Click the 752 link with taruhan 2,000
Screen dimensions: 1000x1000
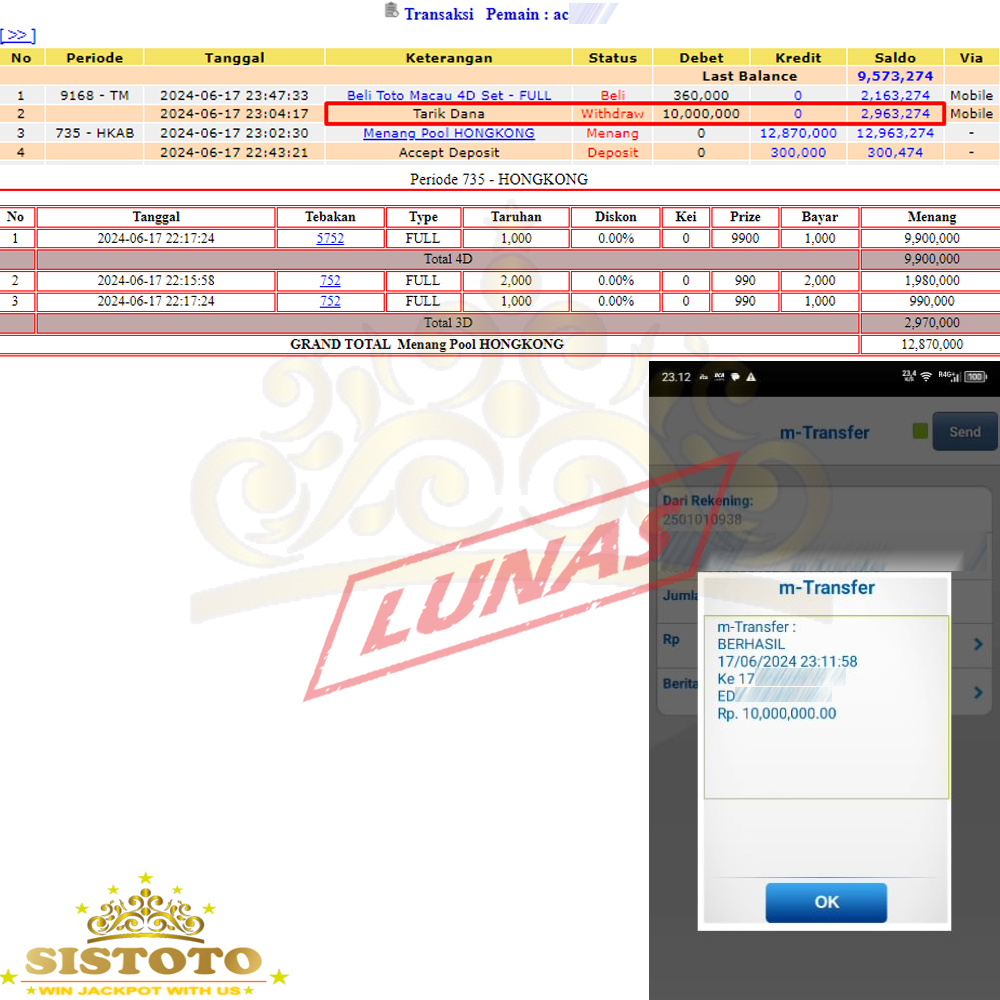pos(330,281)
